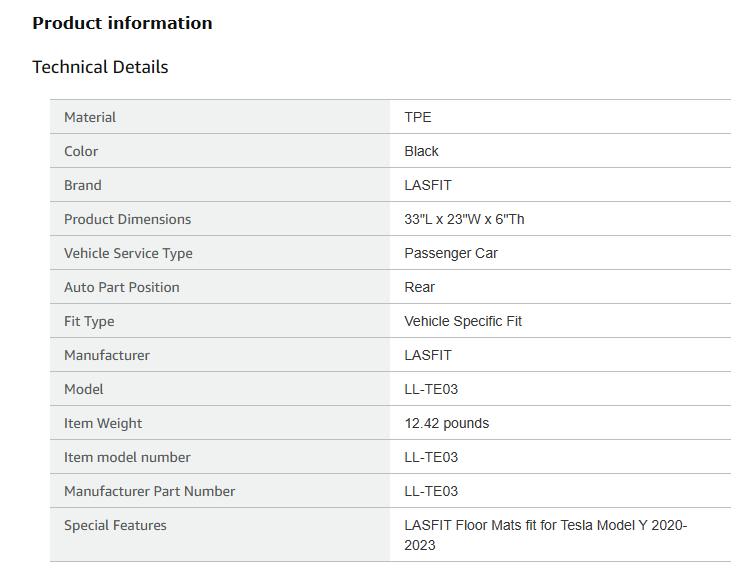Select the Material row label
Screen dimensions: 756x578
[x=90, y=117]
